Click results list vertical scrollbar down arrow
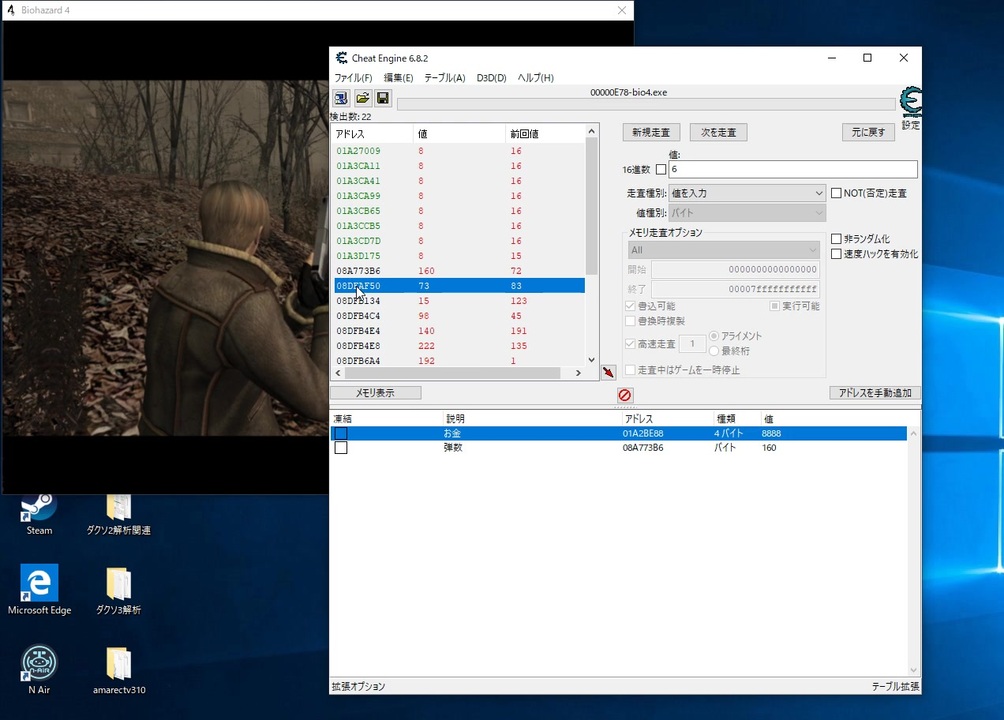1004x720 pixels. [592, 360]
